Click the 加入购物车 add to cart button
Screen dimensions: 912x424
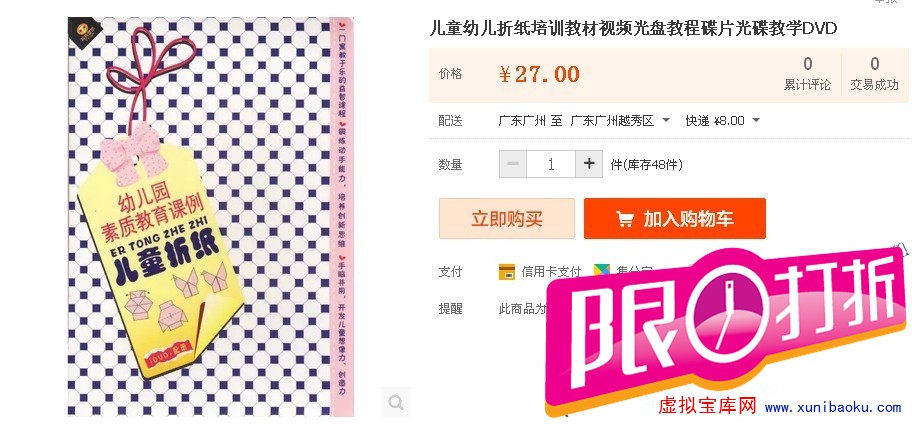(x=675, y=219)
